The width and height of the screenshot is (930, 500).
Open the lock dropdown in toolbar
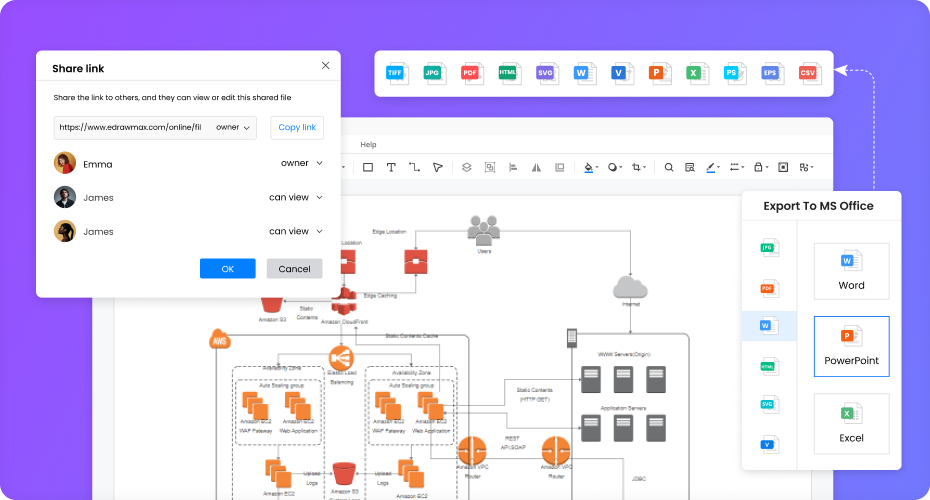(761, 167)
